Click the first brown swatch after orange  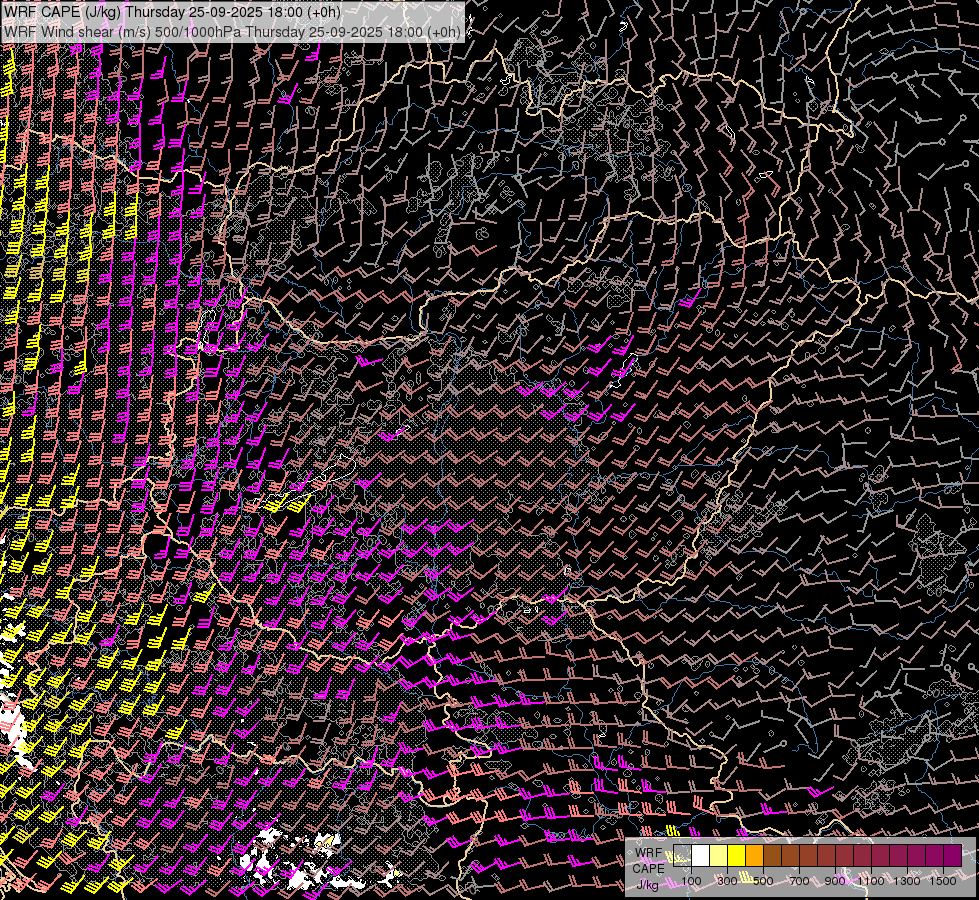[773, 855]
